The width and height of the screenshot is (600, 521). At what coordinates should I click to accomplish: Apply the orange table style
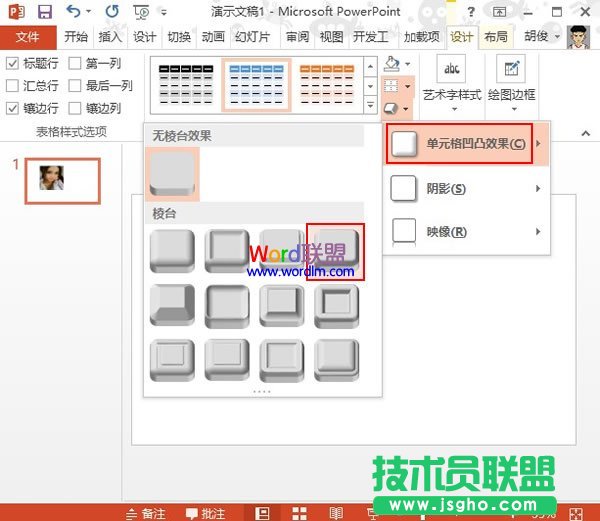point(327,85)
